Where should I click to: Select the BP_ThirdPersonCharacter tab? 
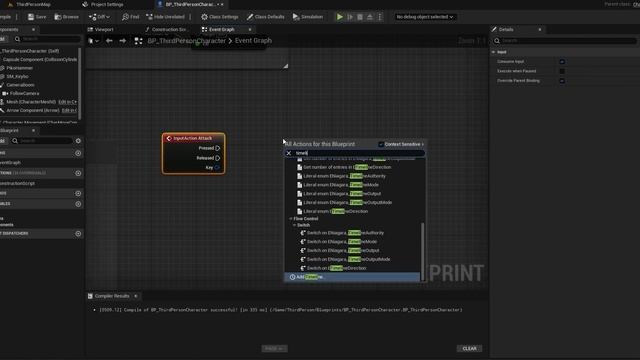coord(191,4)
